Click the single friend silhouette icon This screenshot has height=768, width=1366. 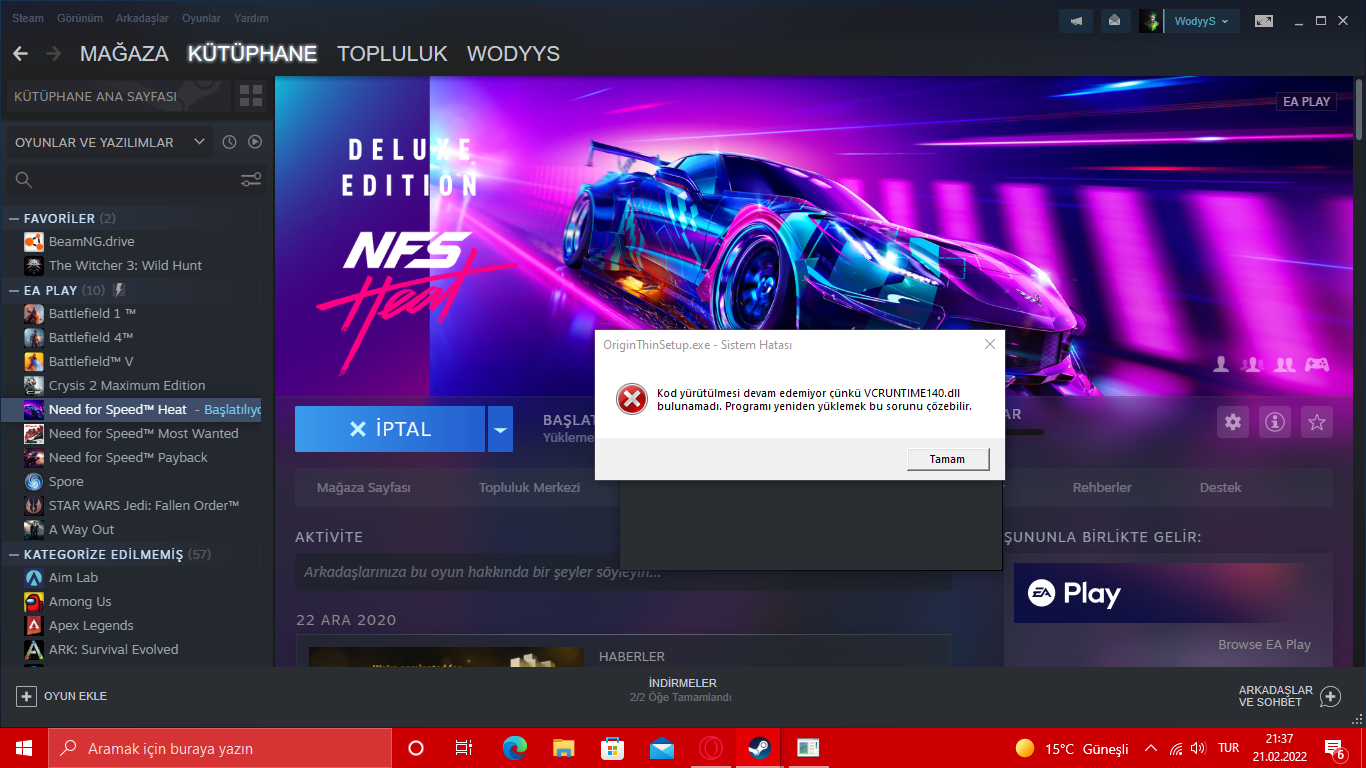click(1220, 364)
